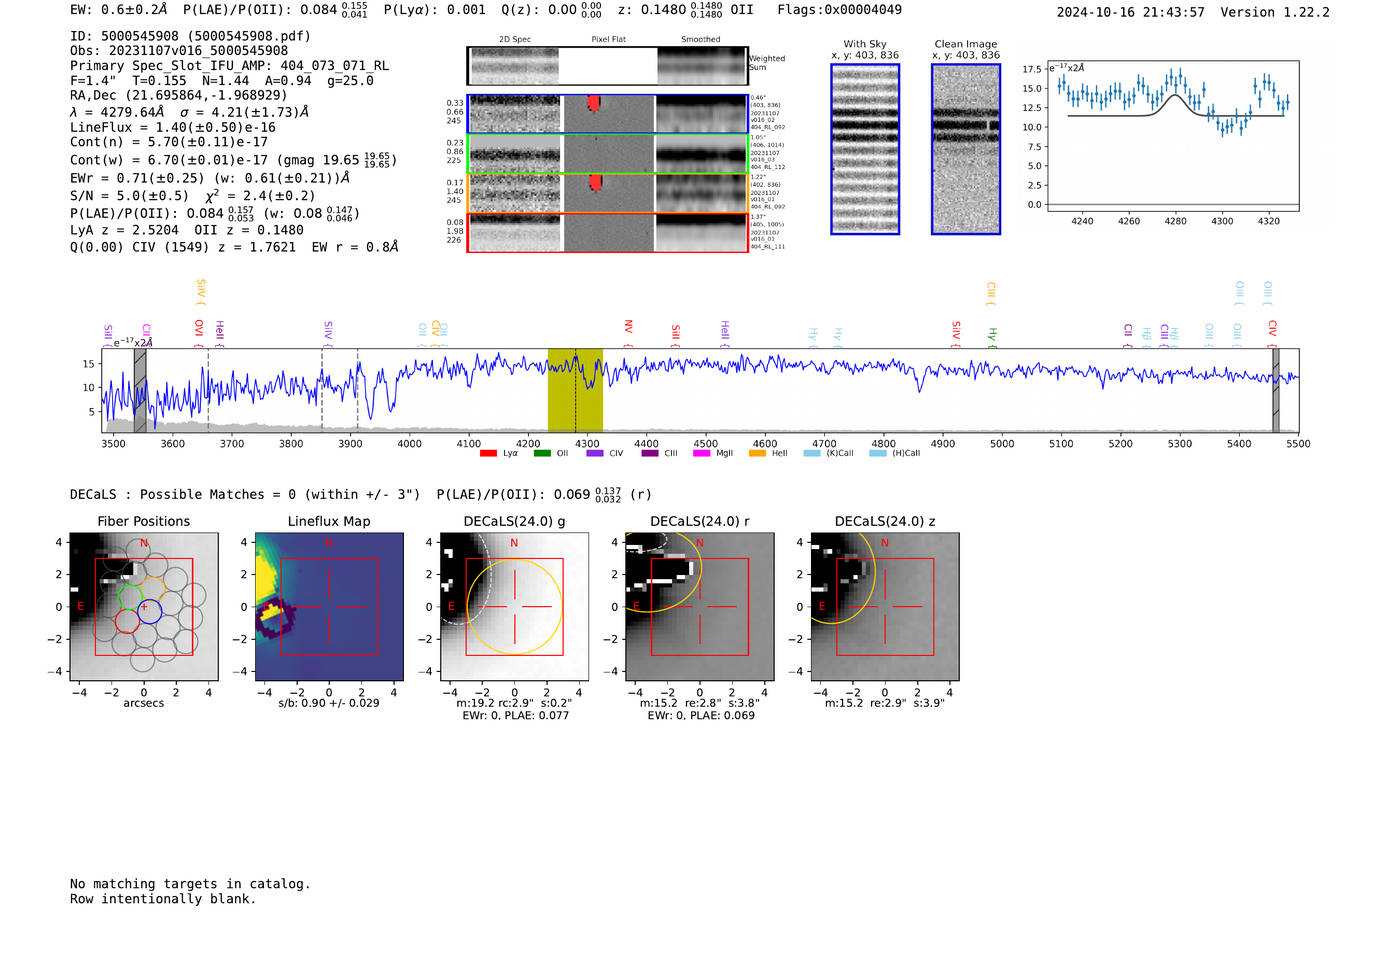Click the (K)CaII legend swatch
This screenshot has width=1400, height=953.
point(812,454)
